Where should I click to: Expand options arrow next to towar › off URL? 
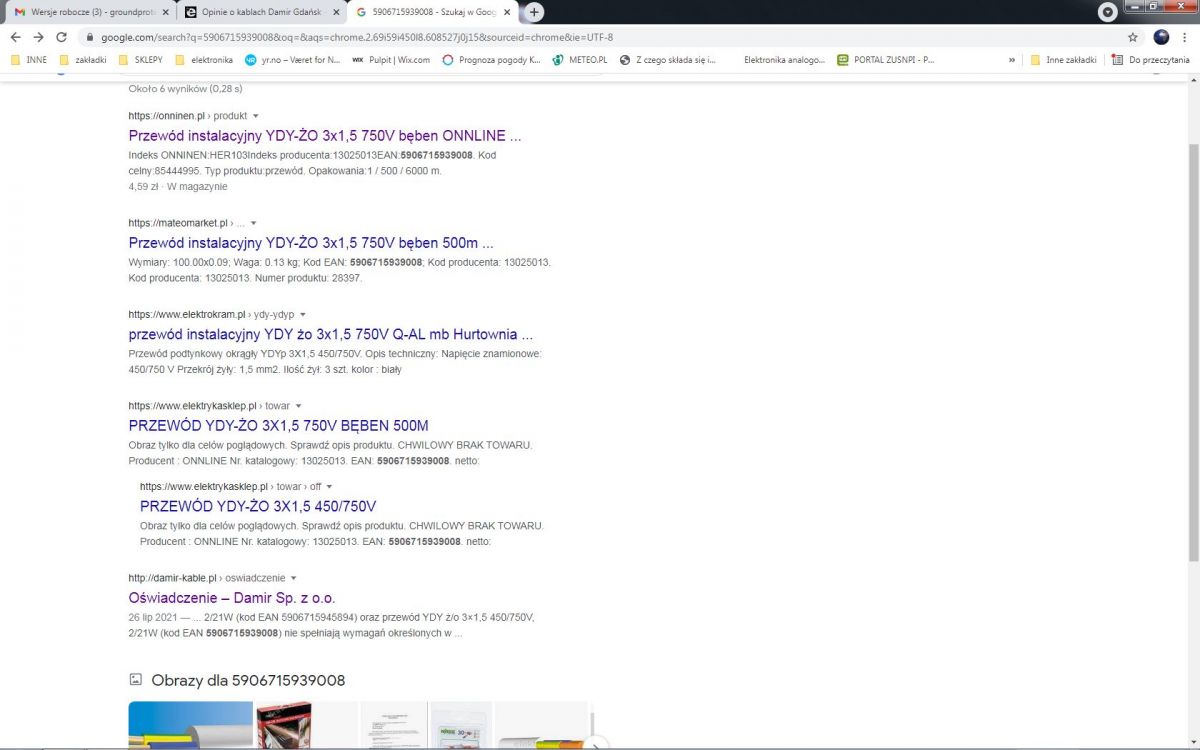coord(329,487)
